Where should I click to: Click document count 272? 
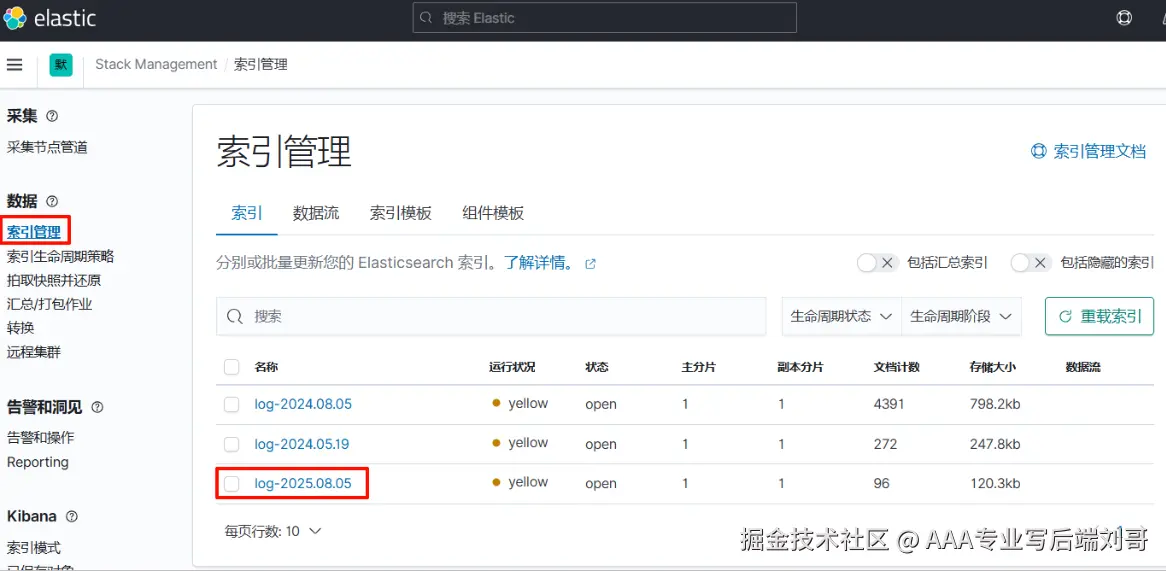pos(885,444)
